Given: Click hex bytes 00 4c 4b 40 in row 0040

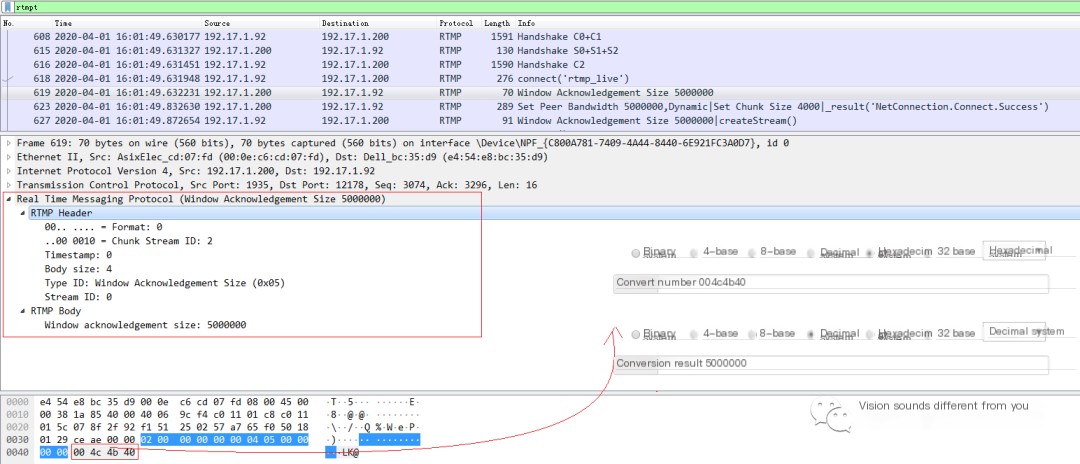Looking at the screenshot, I should (x=105, y=453).
